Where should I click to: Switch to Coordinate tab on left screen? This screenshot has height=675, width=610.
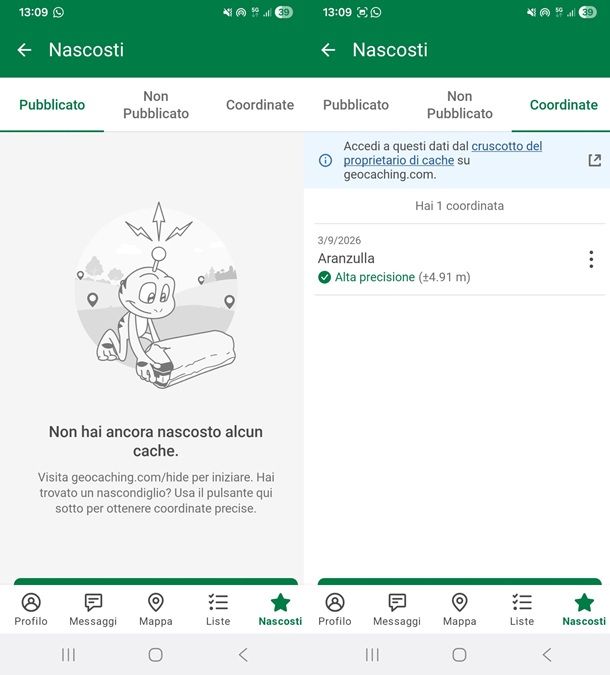coord(260,105)
